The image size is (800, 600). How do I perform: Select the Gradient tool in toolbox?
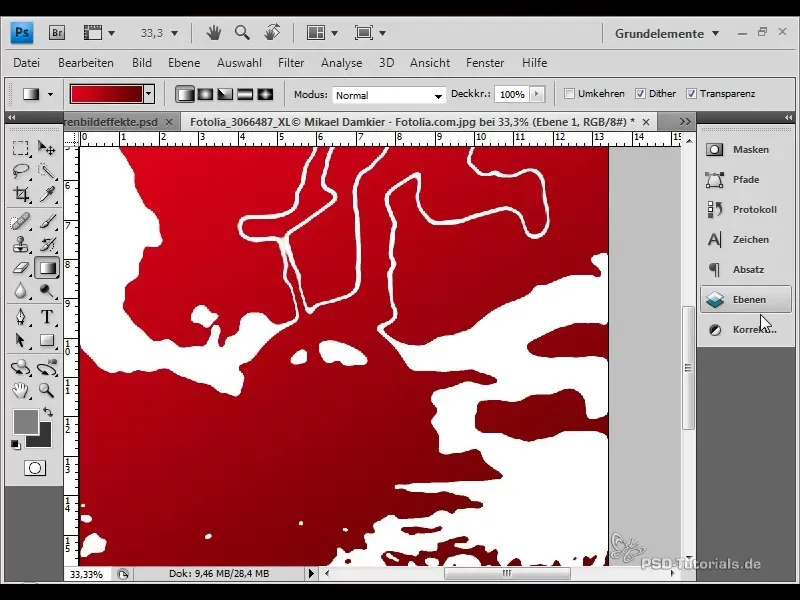(46, 268)
